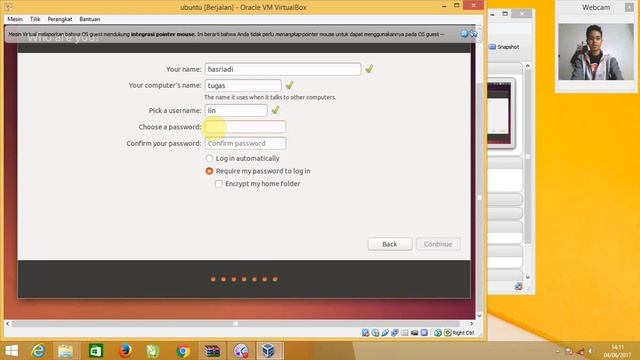Image resolution: width=640 pixels, height=360 pixels.
Task: Click the VM view scroll-right arrow
Action: (471, 324)
